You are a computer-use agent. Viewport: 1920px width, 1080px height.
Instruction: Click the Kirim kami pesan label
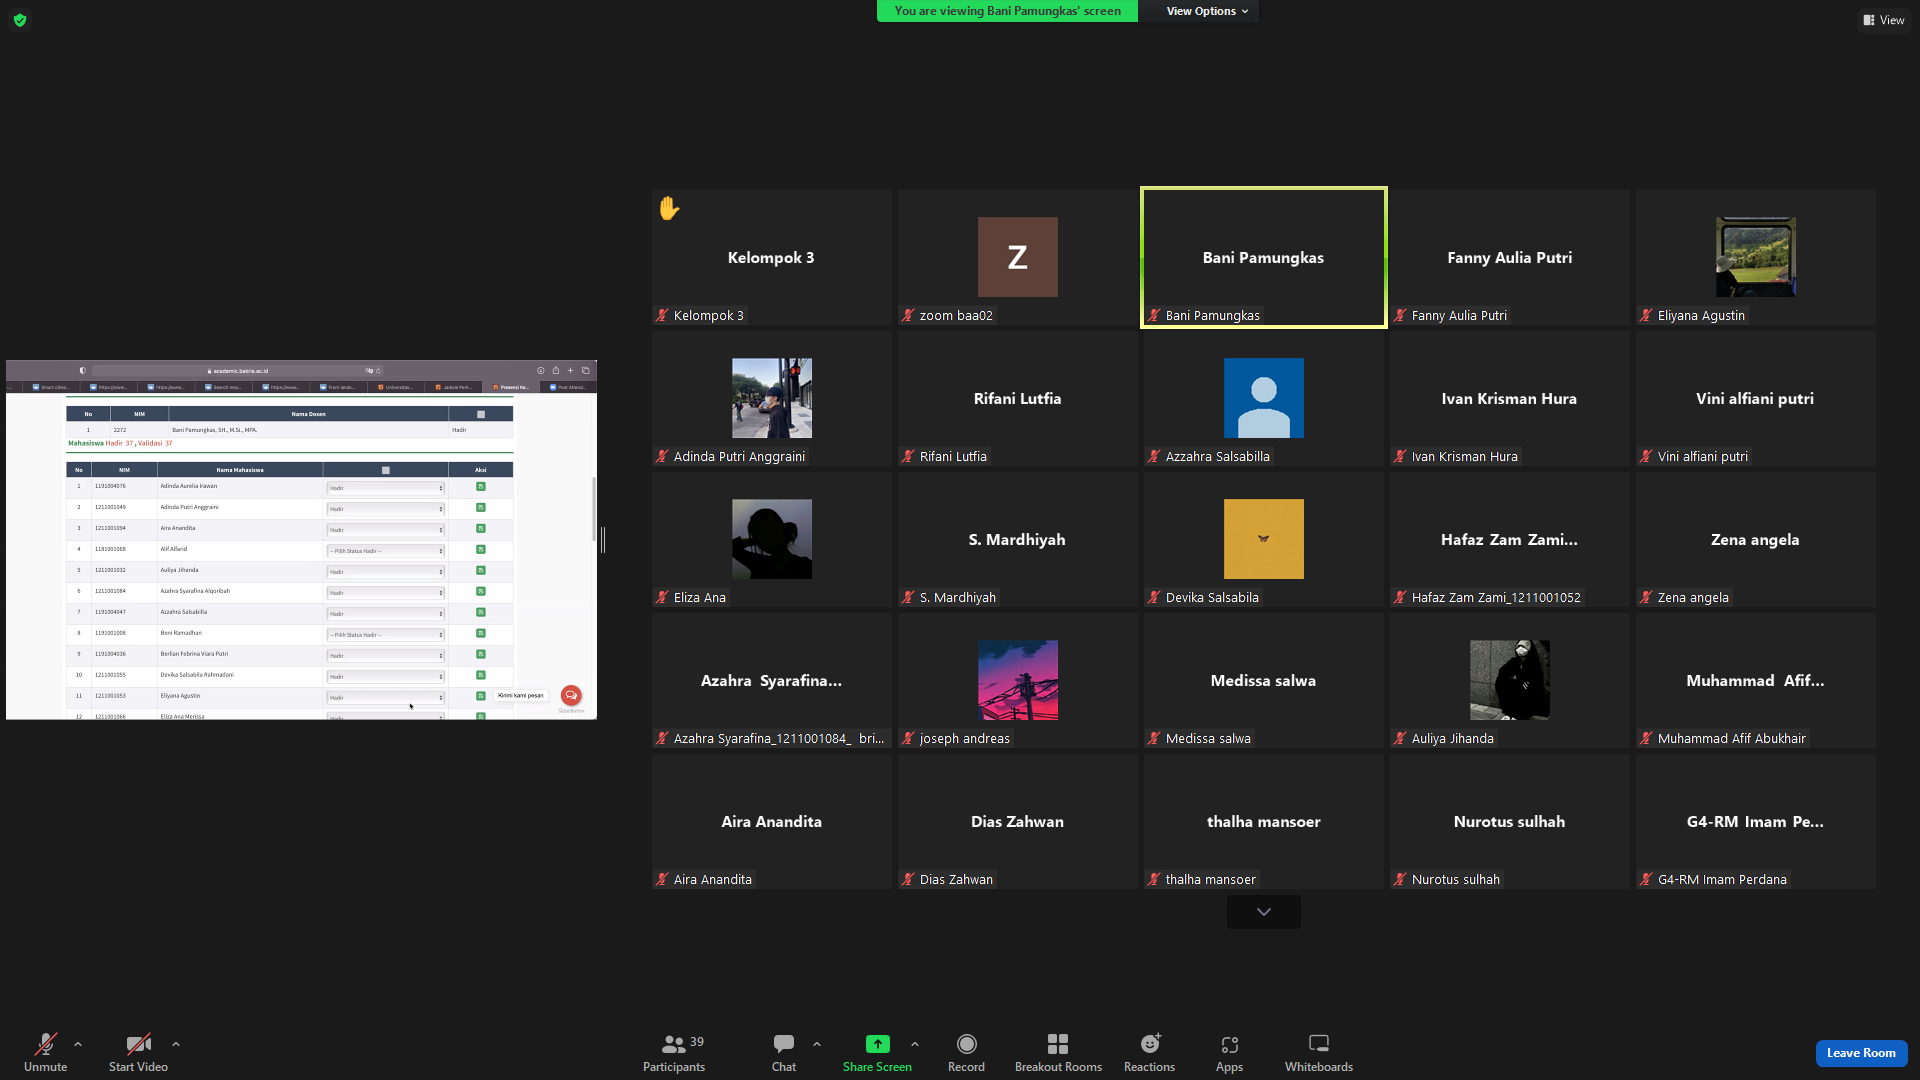click(x=521, y=695)
